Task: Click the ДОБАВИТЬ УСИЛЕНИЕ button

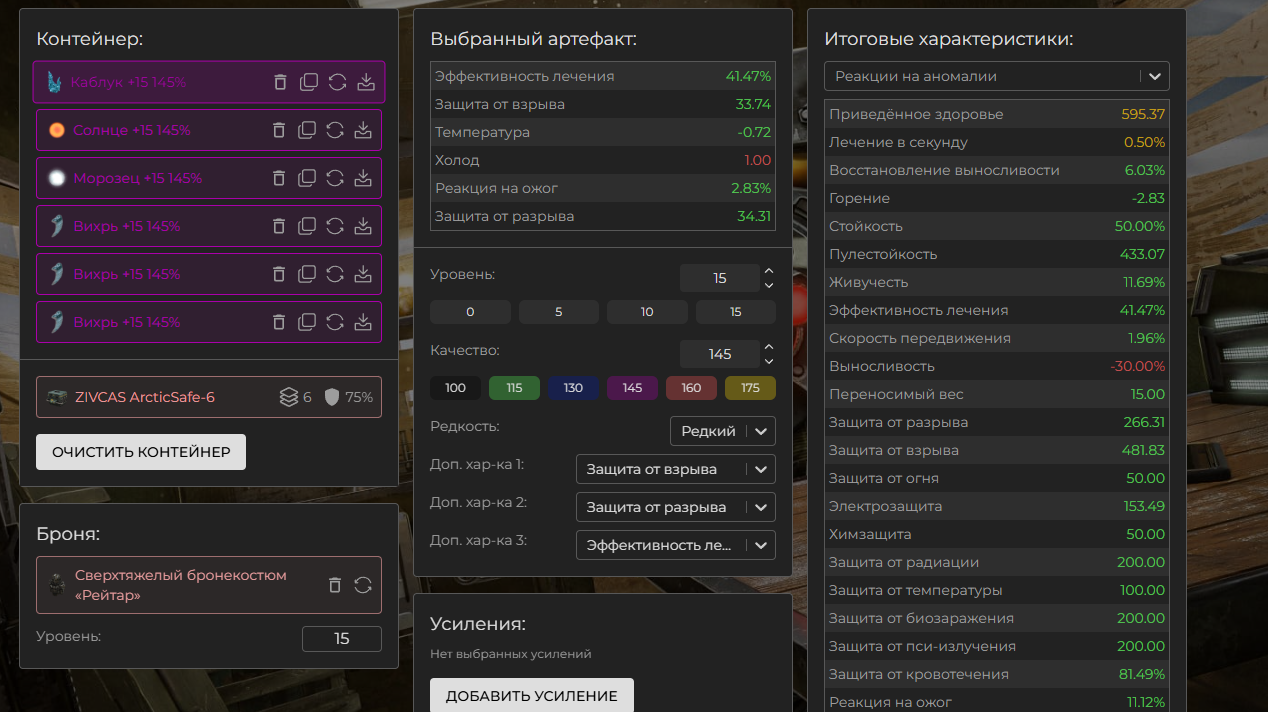Action: pos(531,696)
